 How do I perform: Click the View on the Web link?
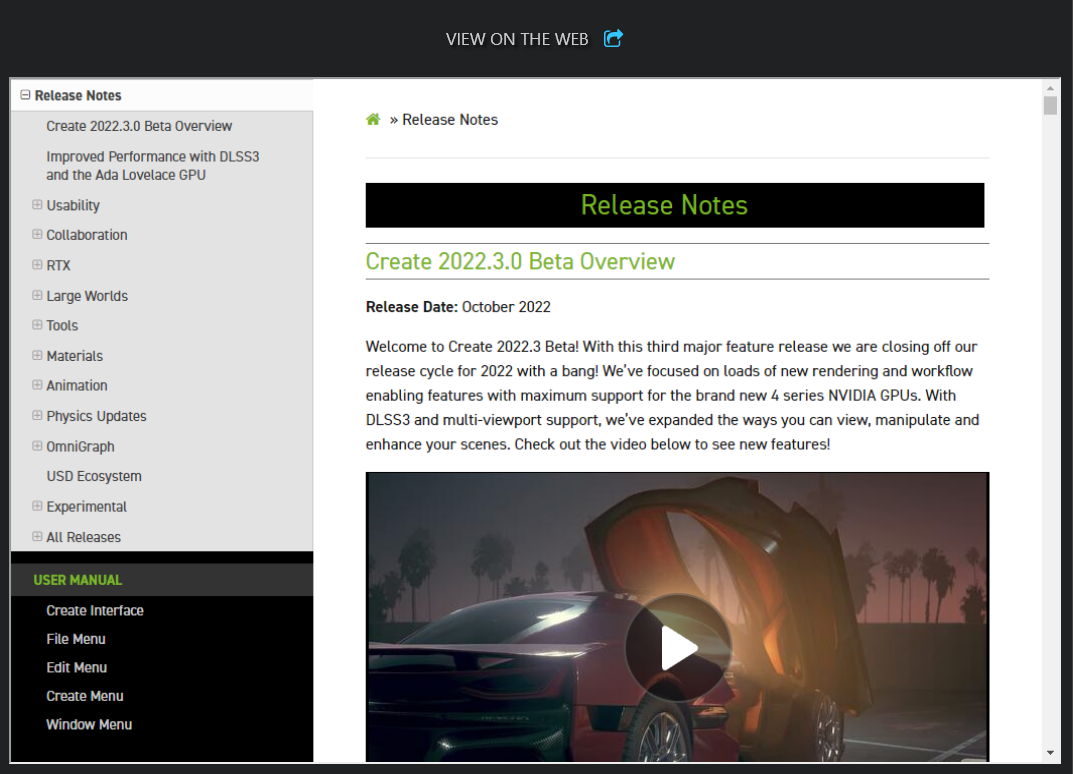[x=517, y=39]
